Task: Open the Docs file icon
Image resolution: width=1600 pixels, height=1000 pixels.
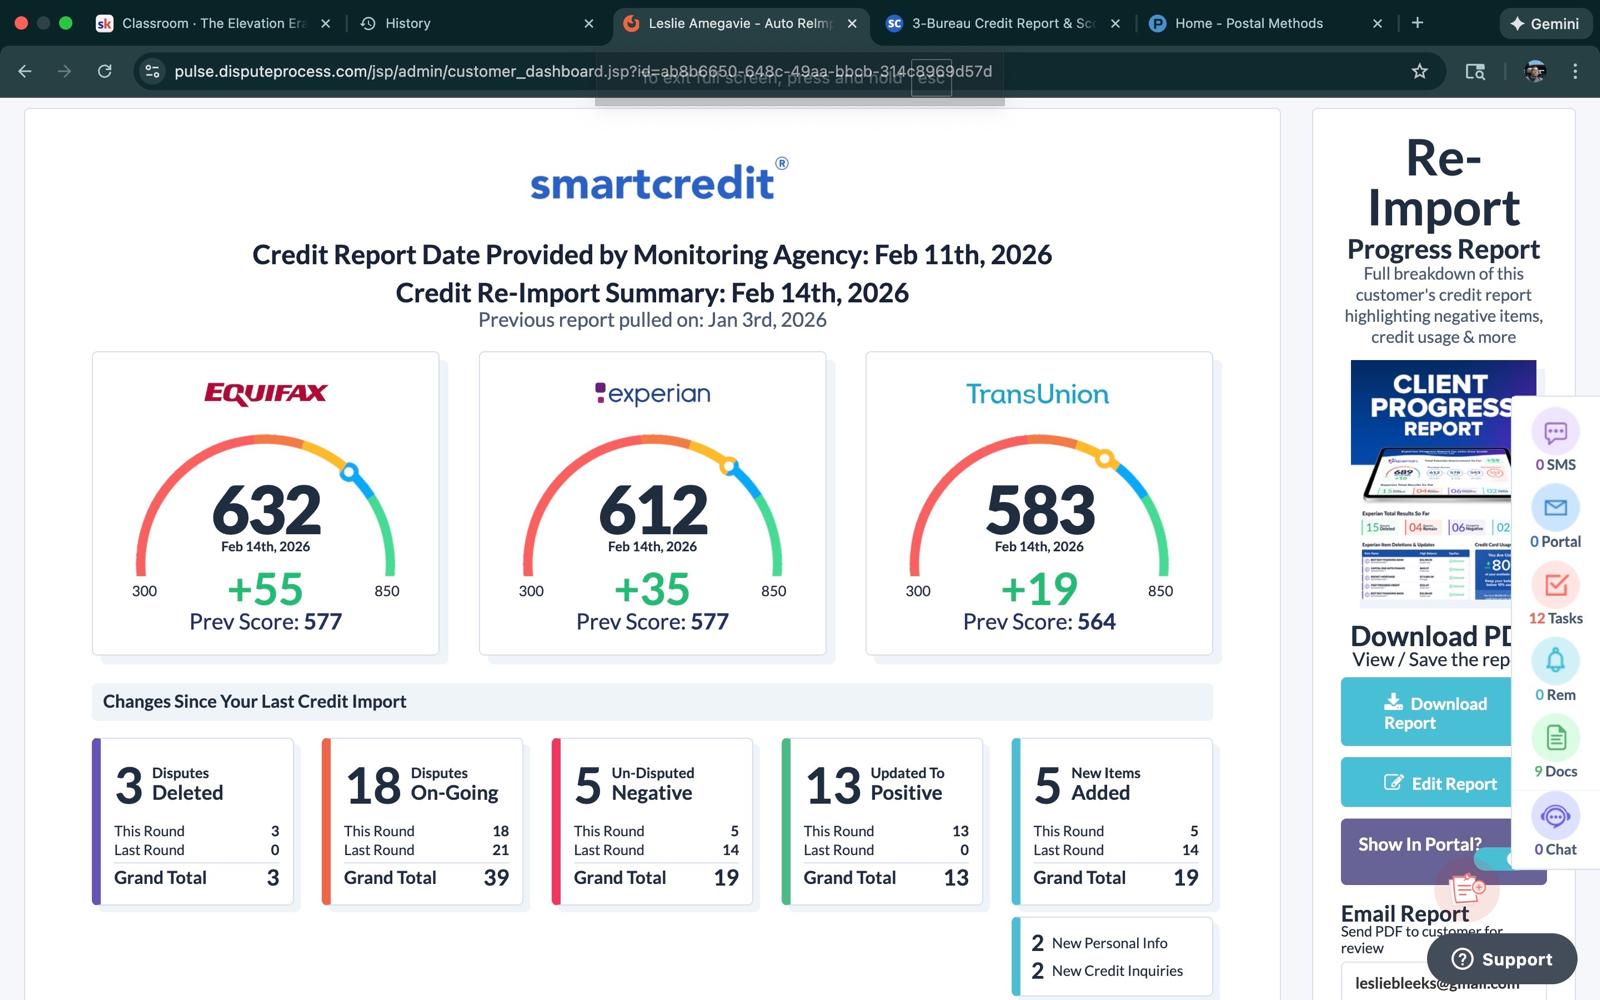Action: pyautogui.click(x=1555, y=739)
